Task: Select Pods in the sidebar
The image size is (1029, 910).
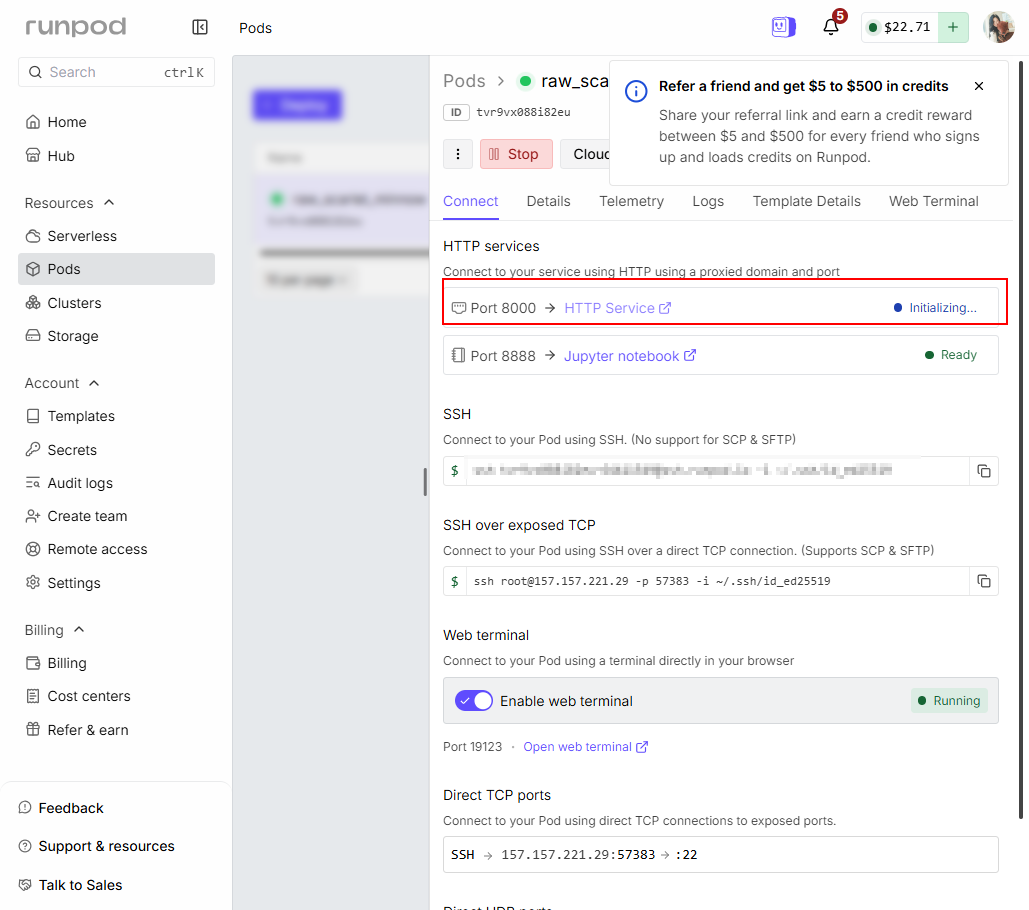Action: tap(116, 269)
